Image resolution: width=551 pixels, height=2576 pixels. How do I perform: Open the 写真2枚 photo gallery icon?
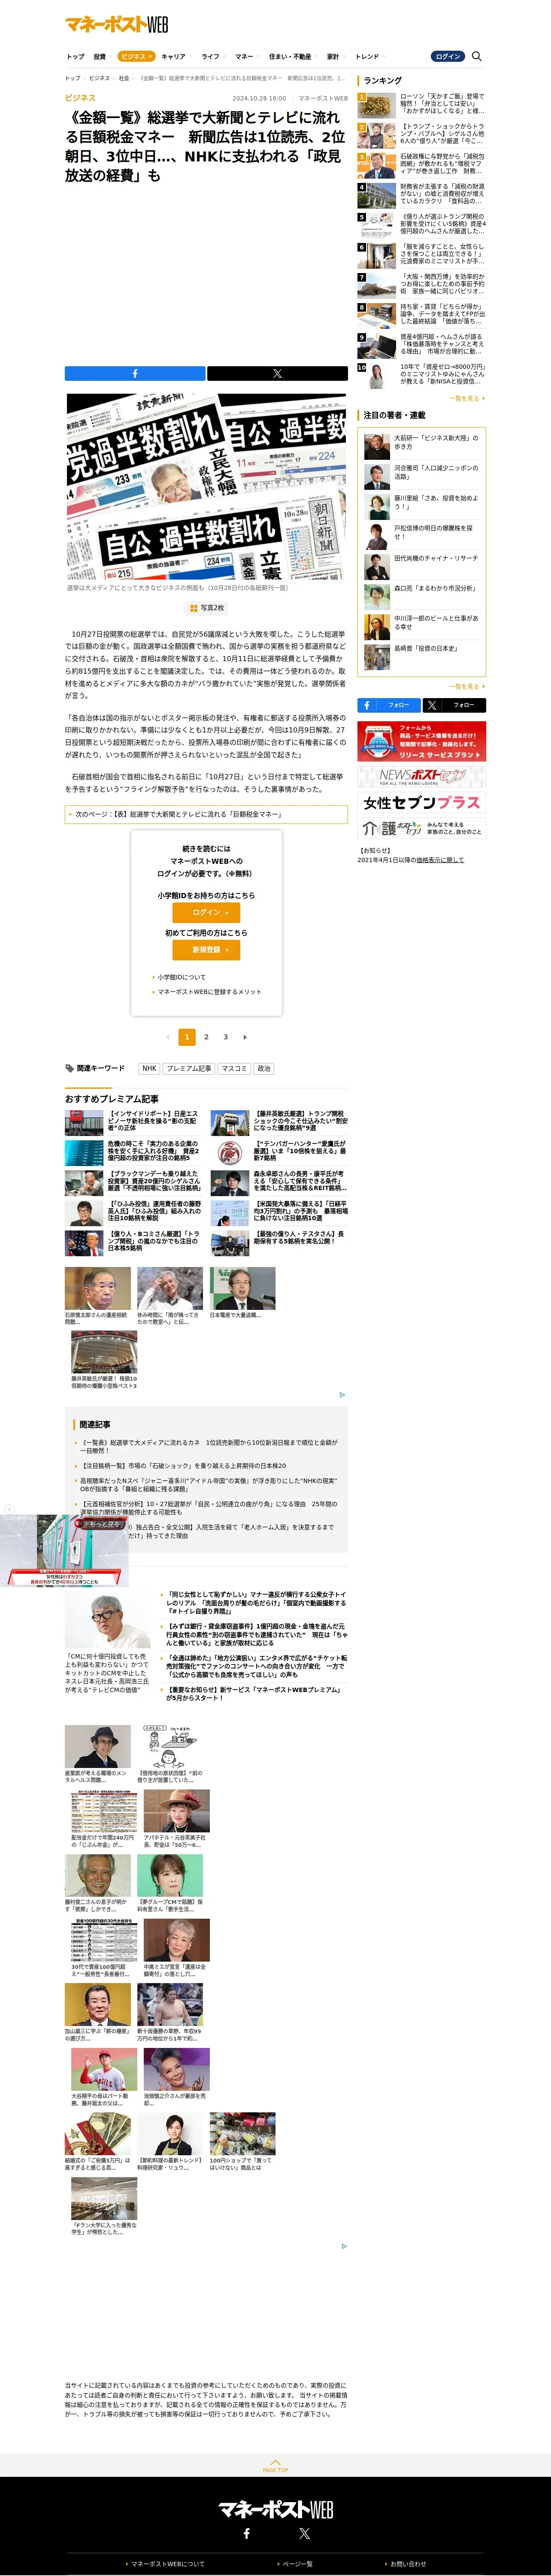(x=207, y=607)
